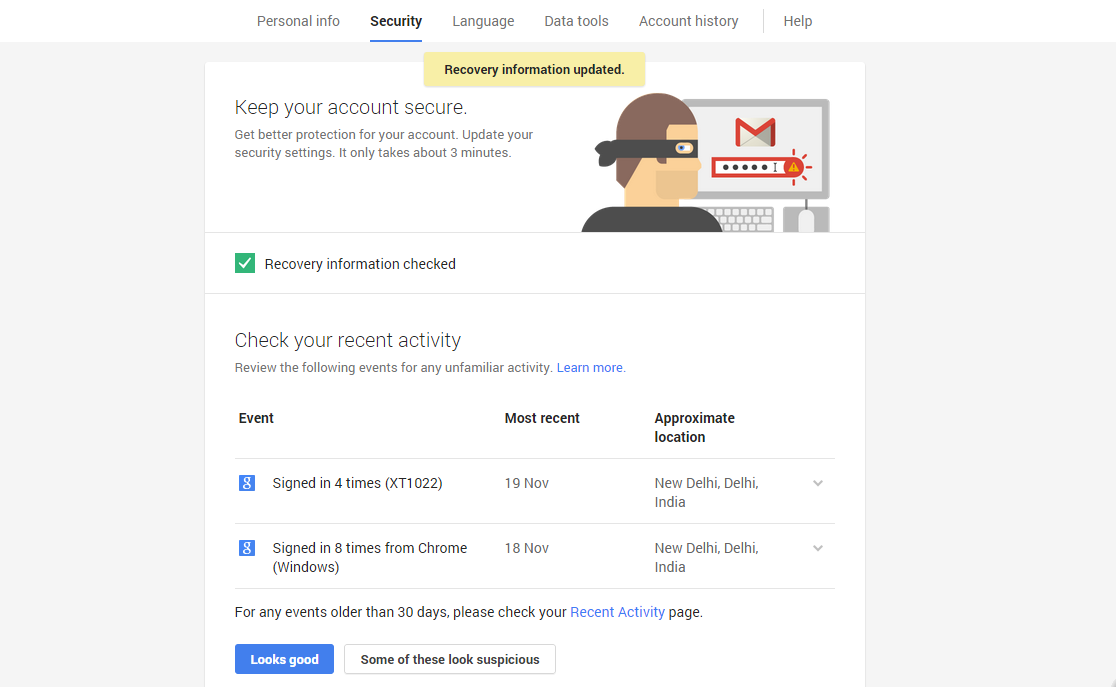Follow the Learn more link
This screenshot has width=1116, height=687.
590,368
